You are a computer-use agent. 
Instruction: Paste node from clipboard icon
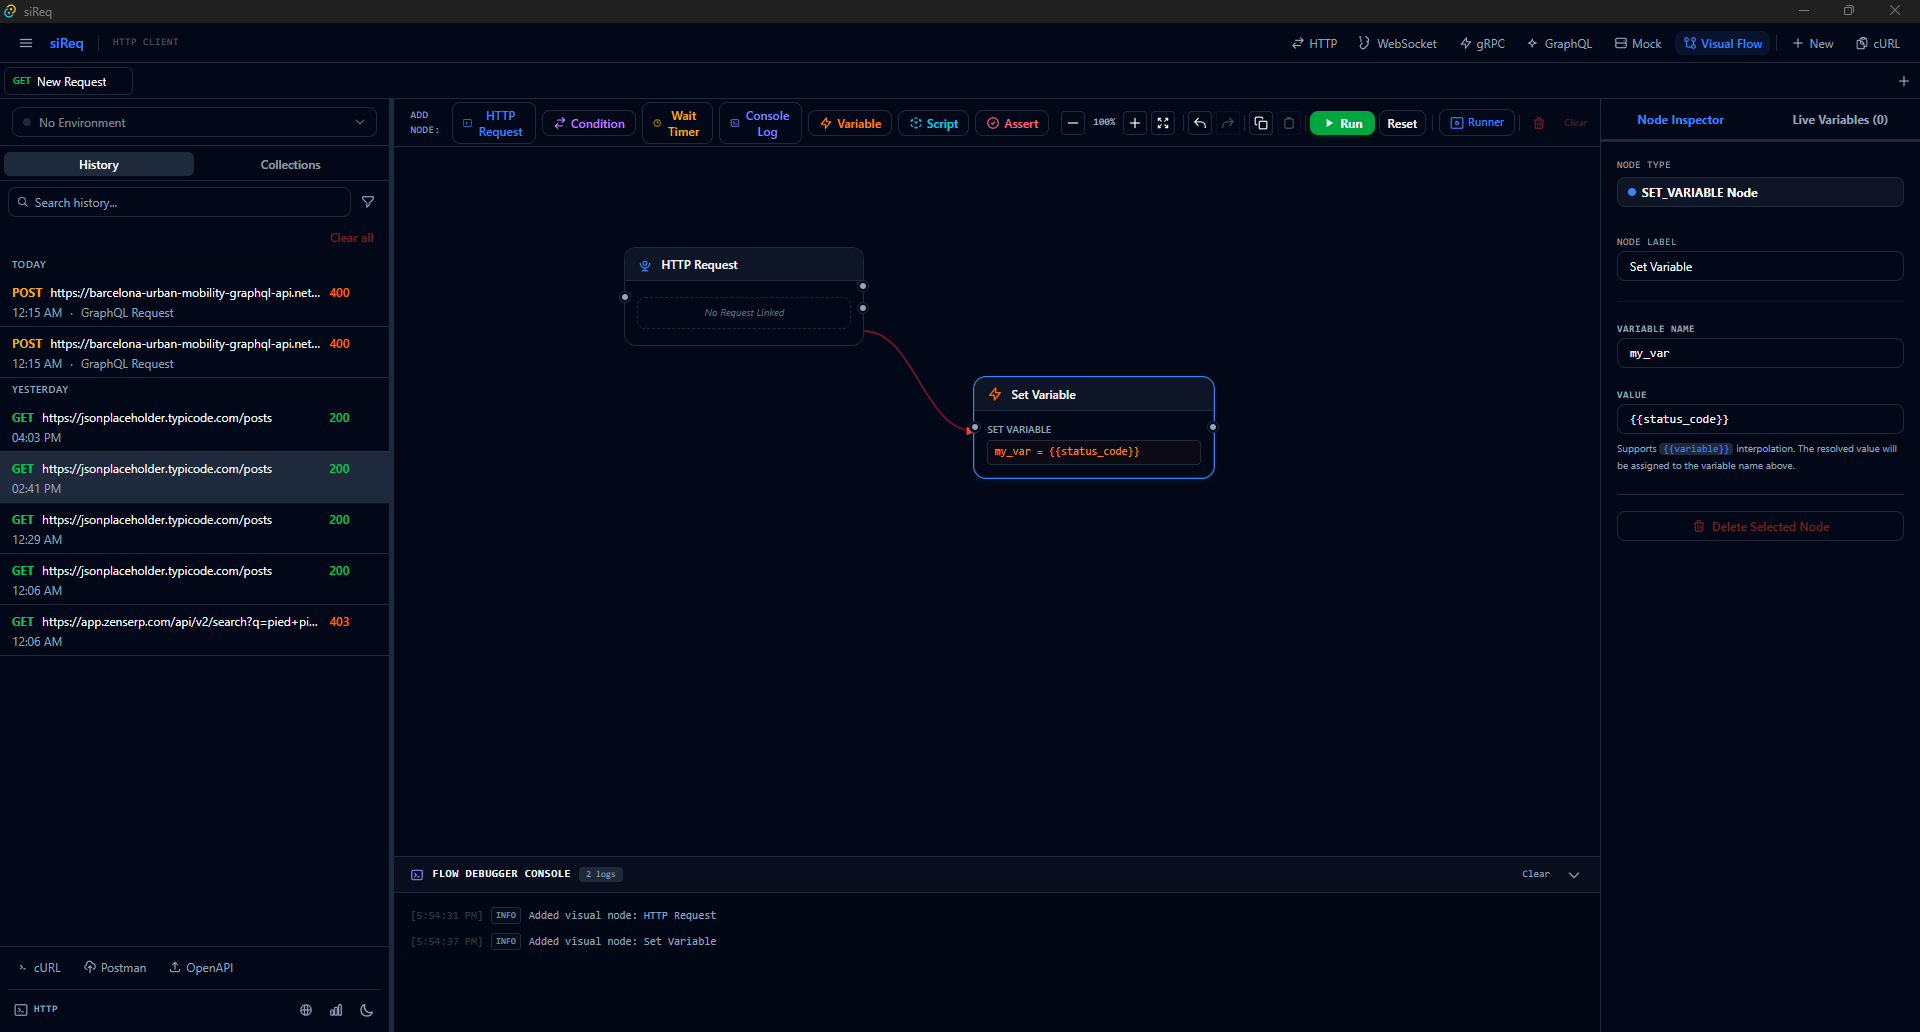pyautogui.click(x=1289, y=123)
